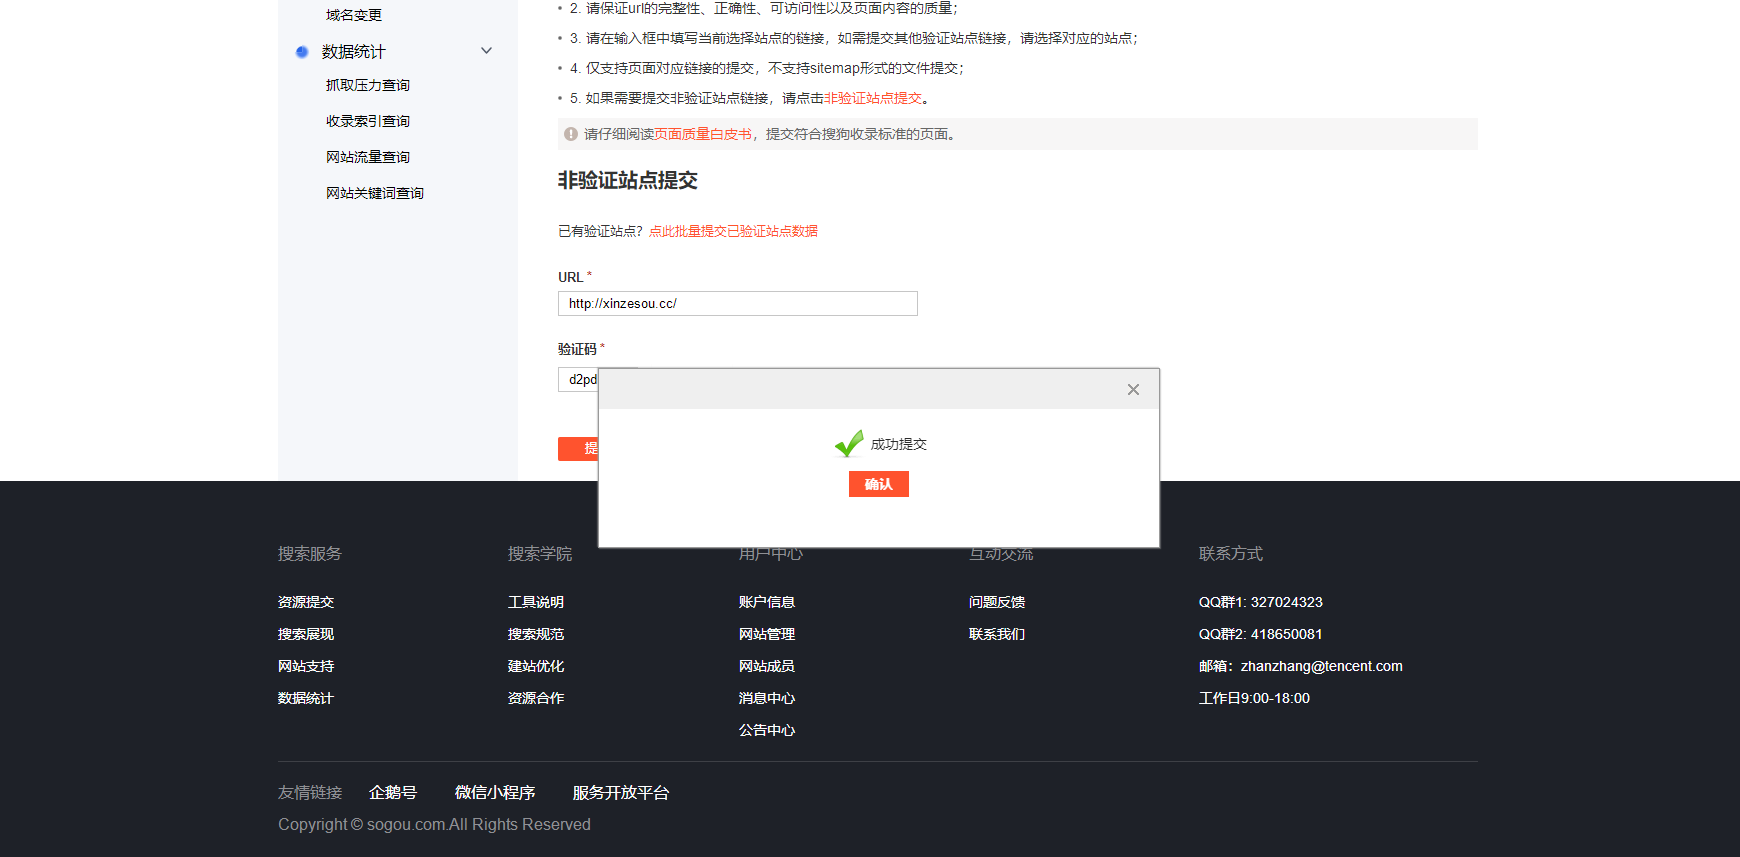Viewport: 1740px width, 857px height.
Task: Collapse the 数据统计 sidebar chevron
Action: tap(487, 51)
